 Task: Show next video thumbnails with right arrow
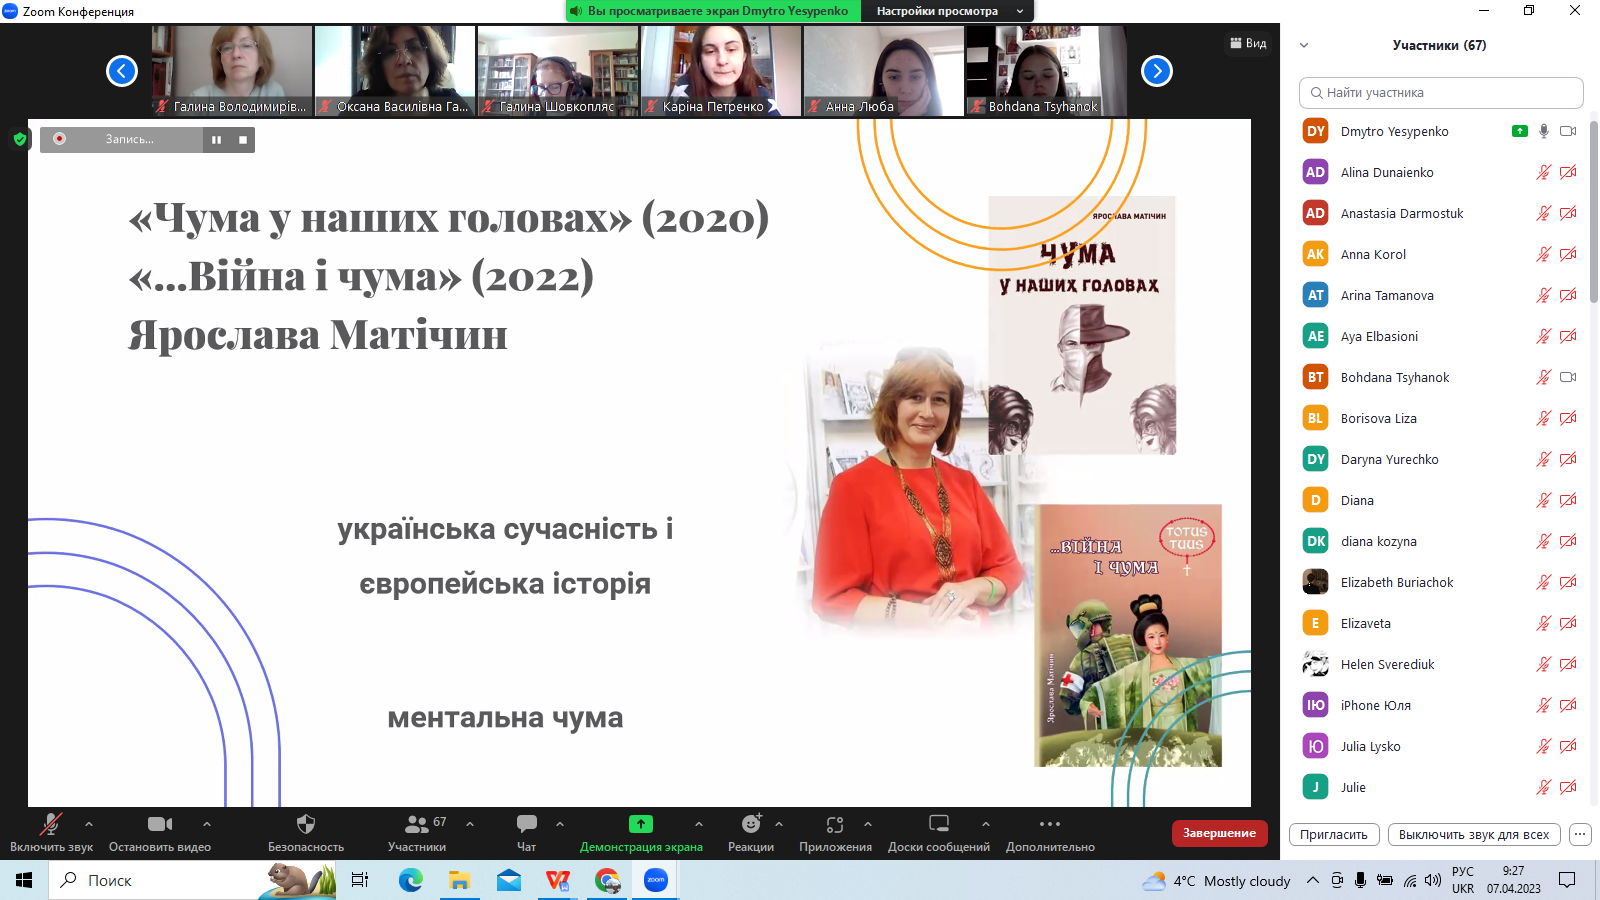click(1157, 71)
